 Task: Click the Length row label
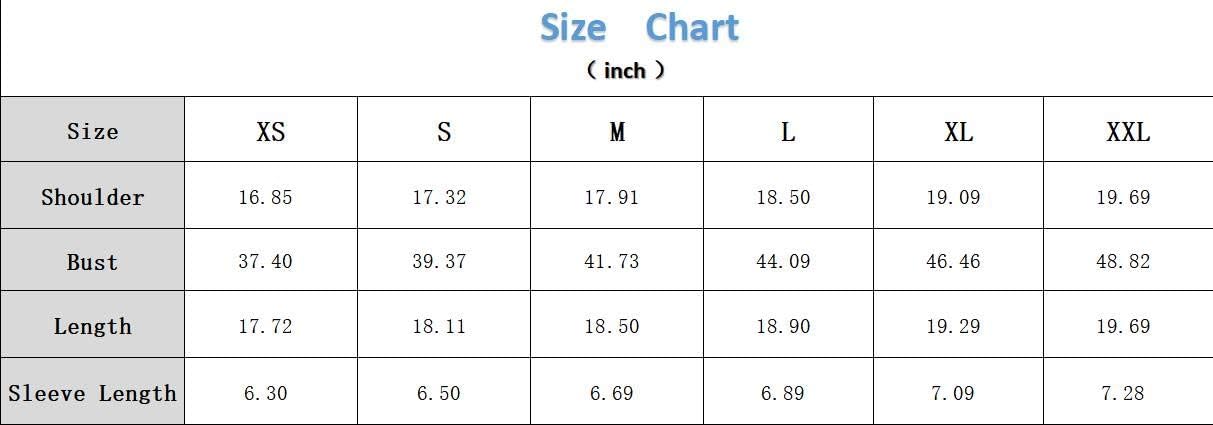tap(93, 327)
